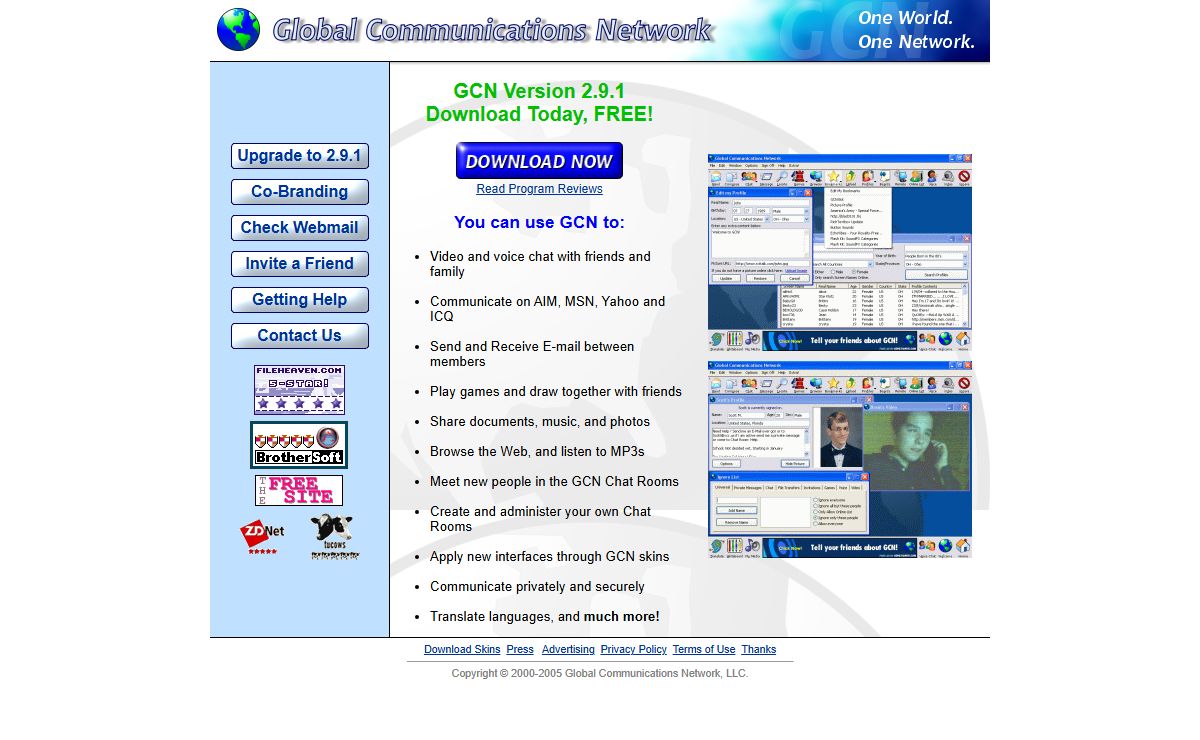Open the Download Skins link

(x=462, y=650)
